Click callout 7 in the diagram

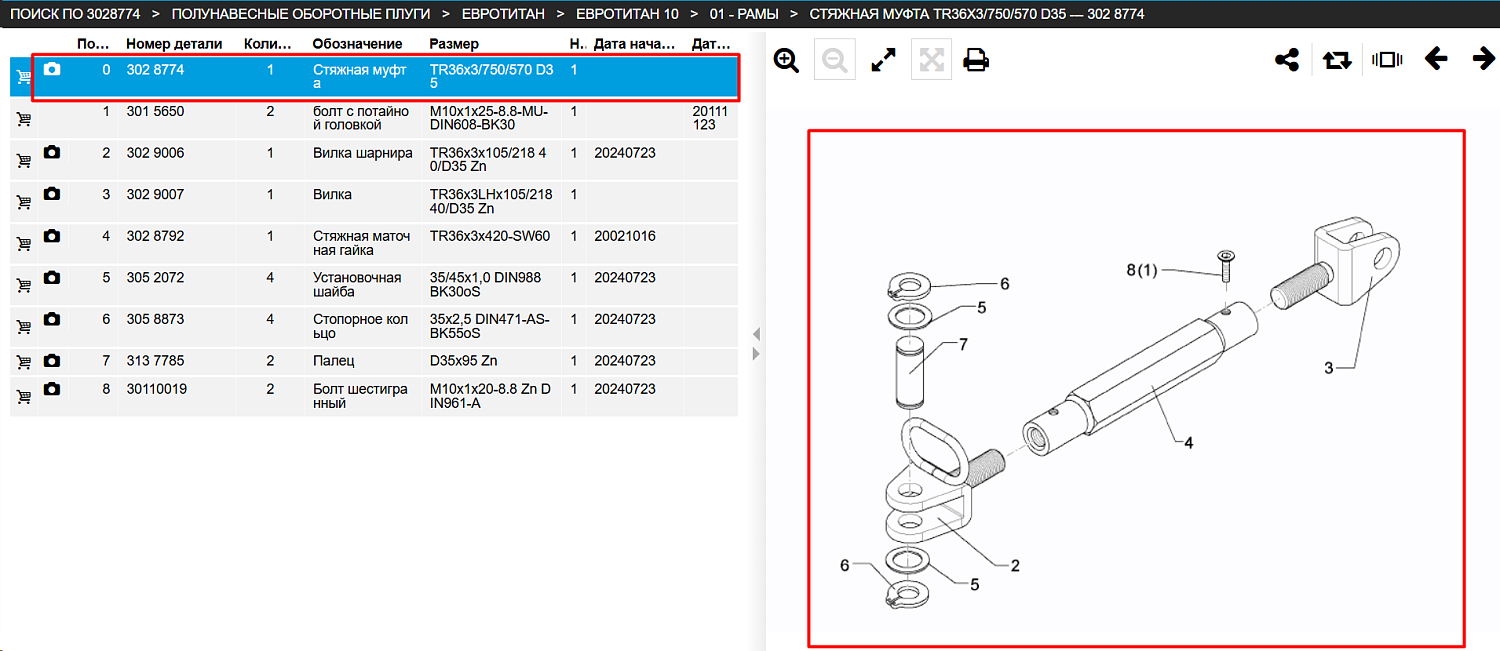tap(963, 345)
